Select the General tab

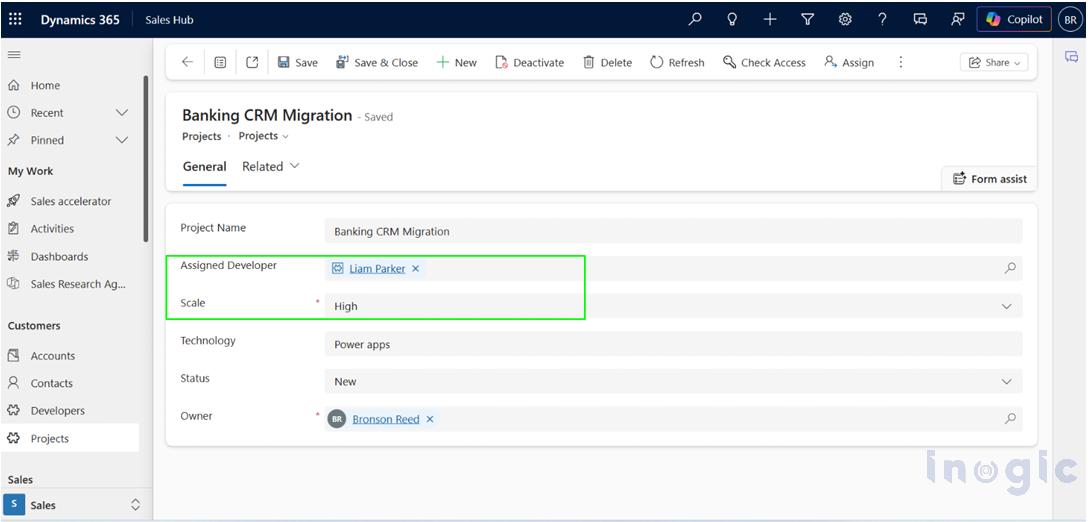point(204,167)
